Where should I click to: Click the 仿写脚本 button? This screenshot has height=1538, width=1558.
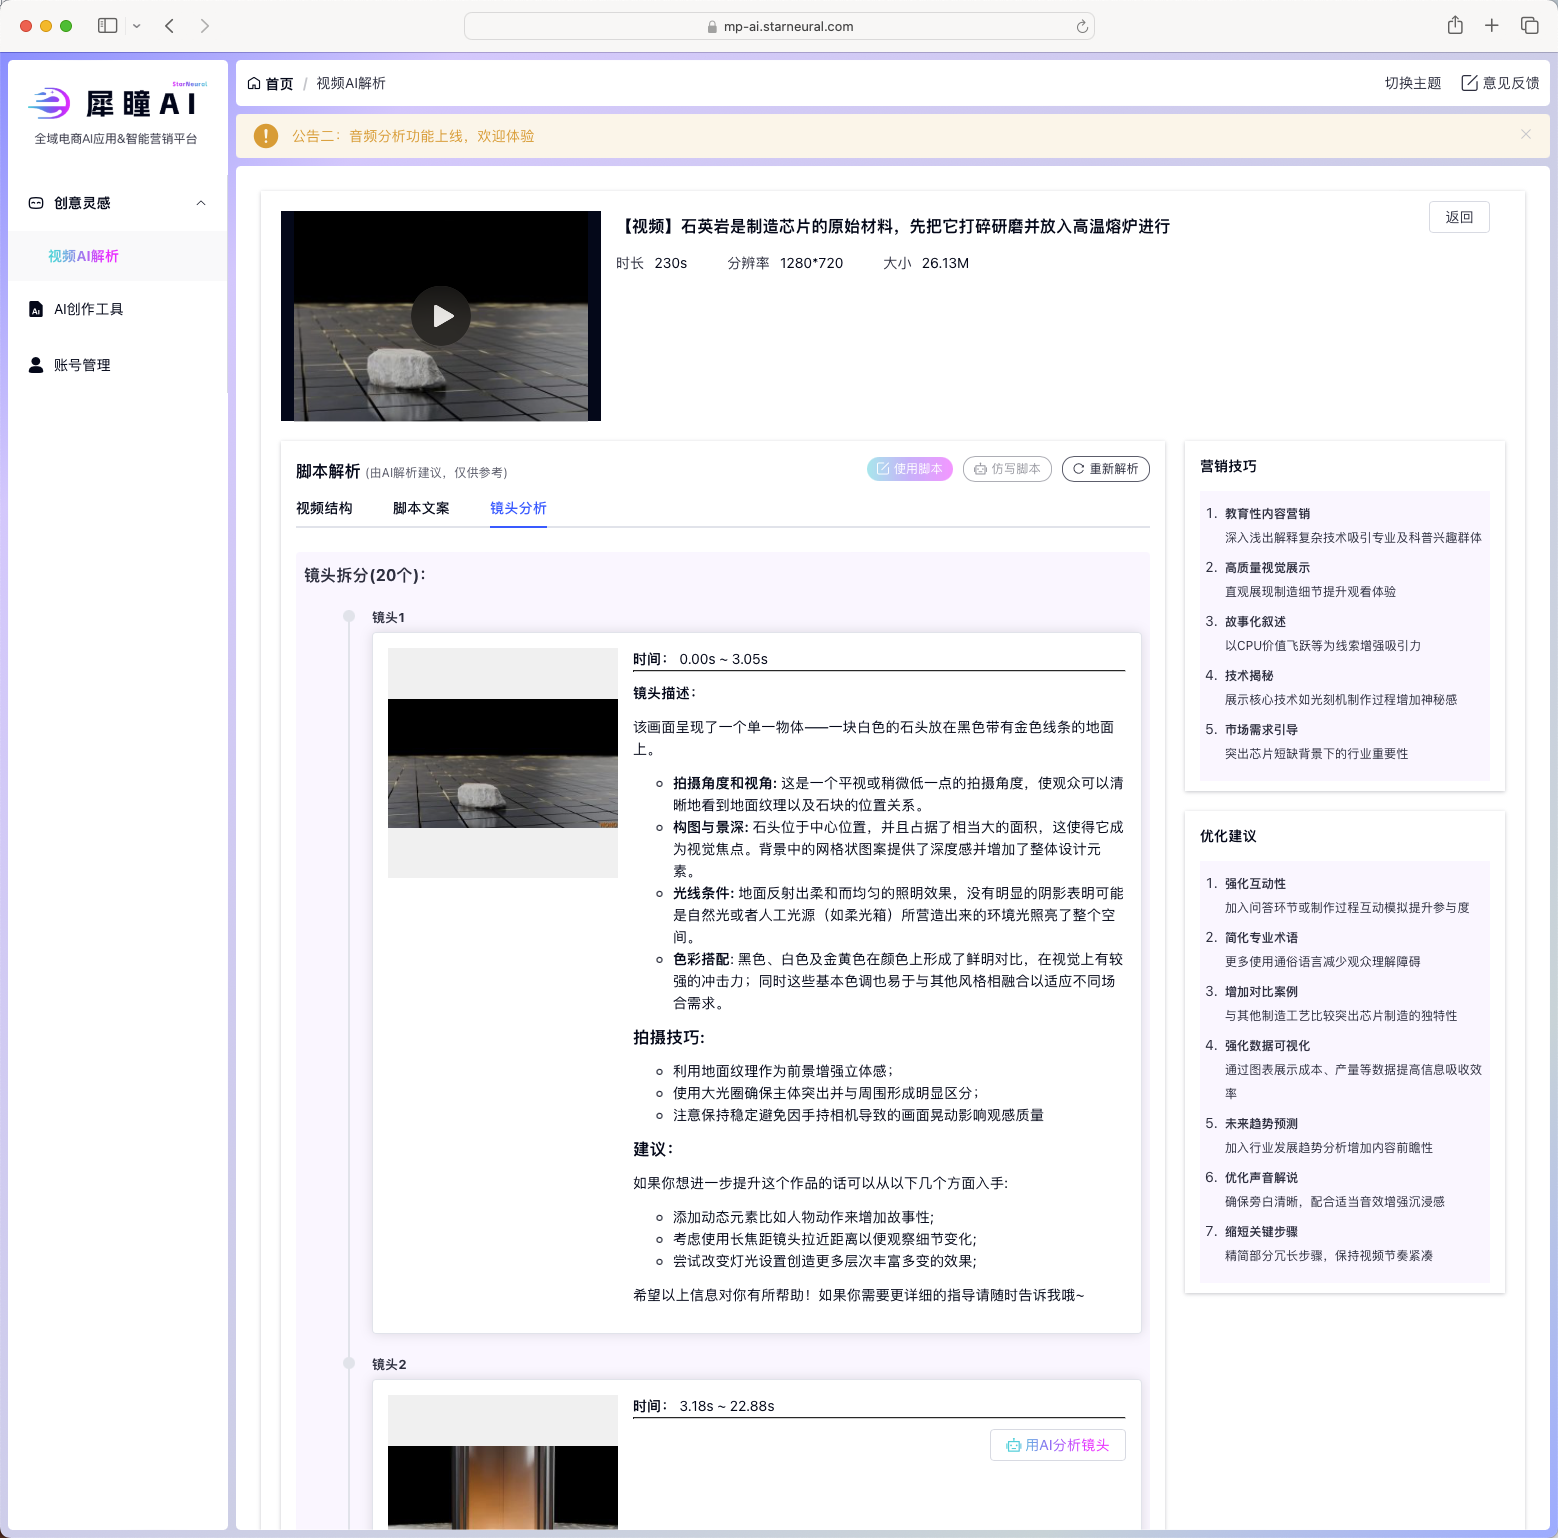point(1007,469)
